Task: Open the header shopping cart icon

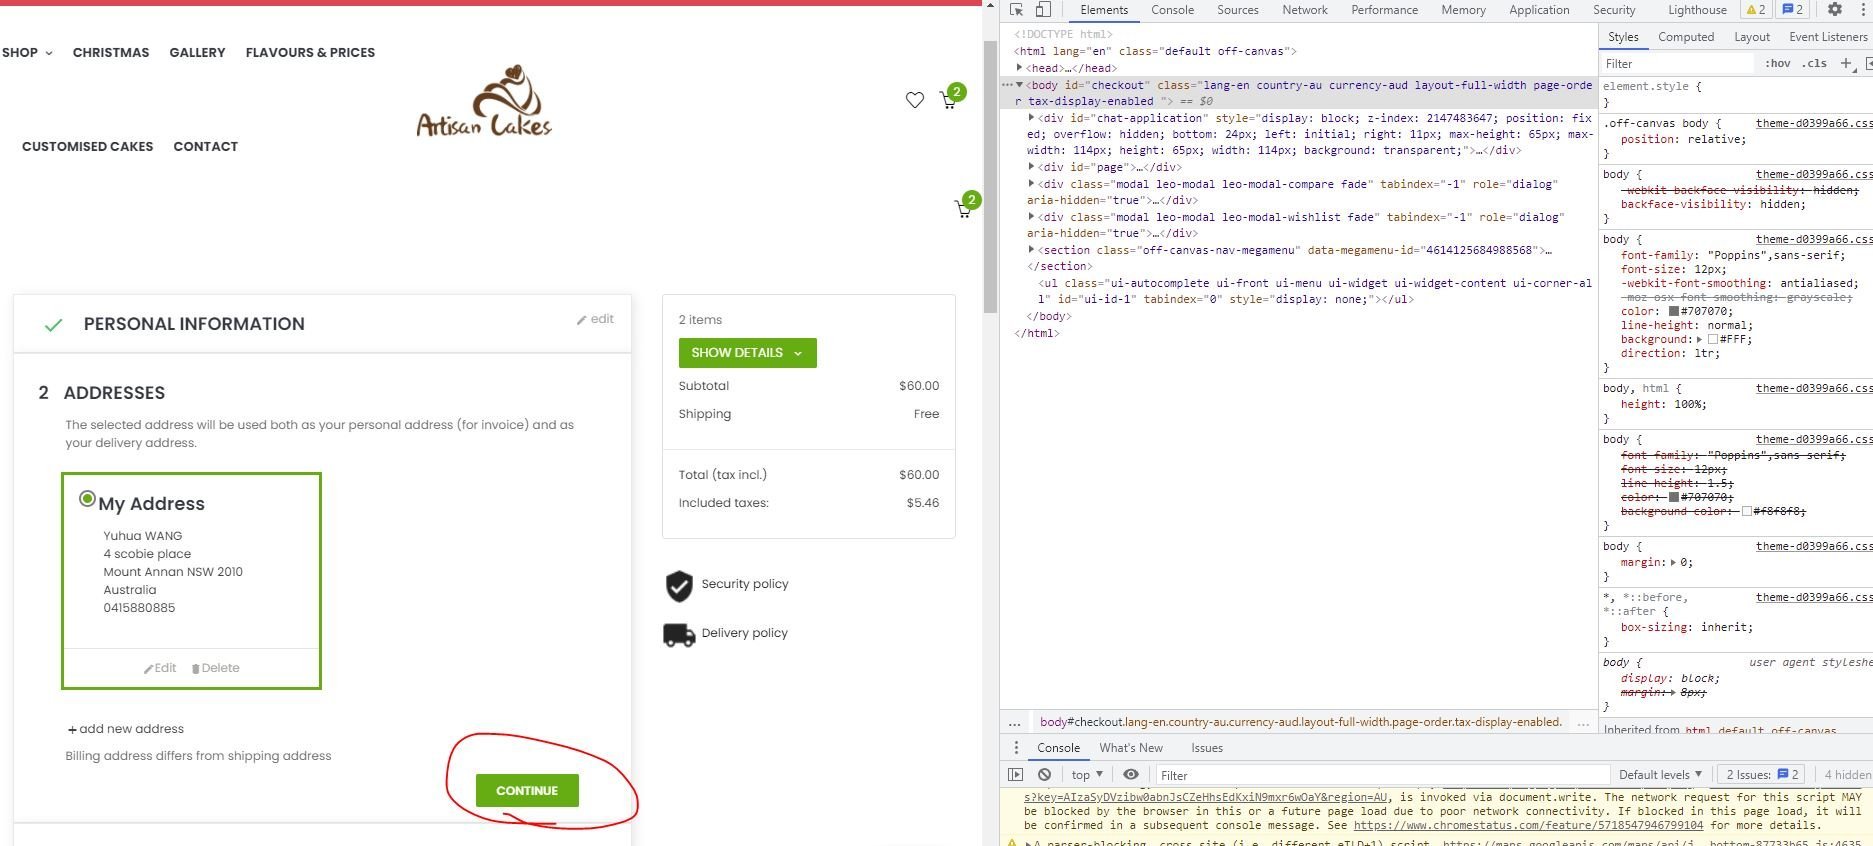Action: (x=949, y=100)
